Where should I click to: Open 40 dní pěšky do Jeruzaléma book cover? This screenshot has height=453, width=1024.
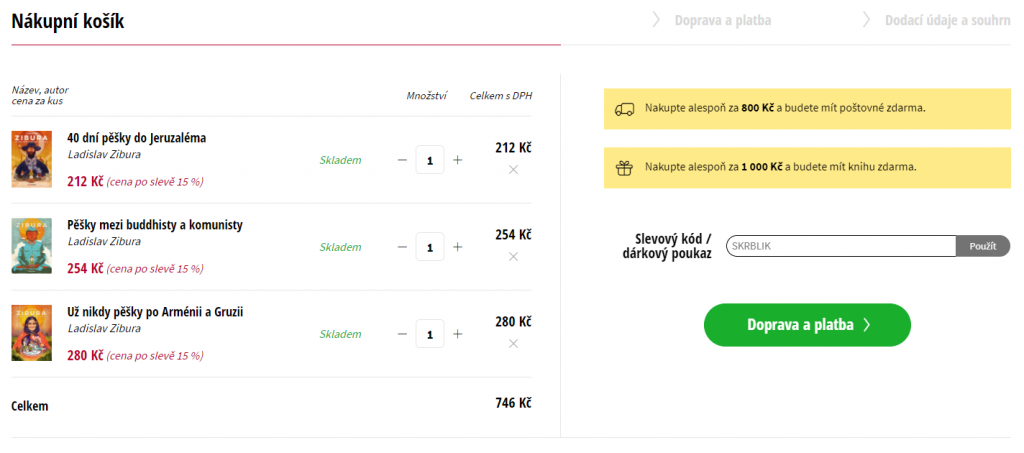[31, 159]
